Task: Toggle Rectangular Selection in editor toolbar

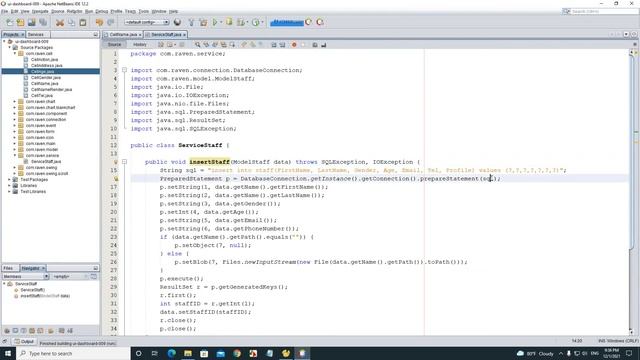Action: 232,44
